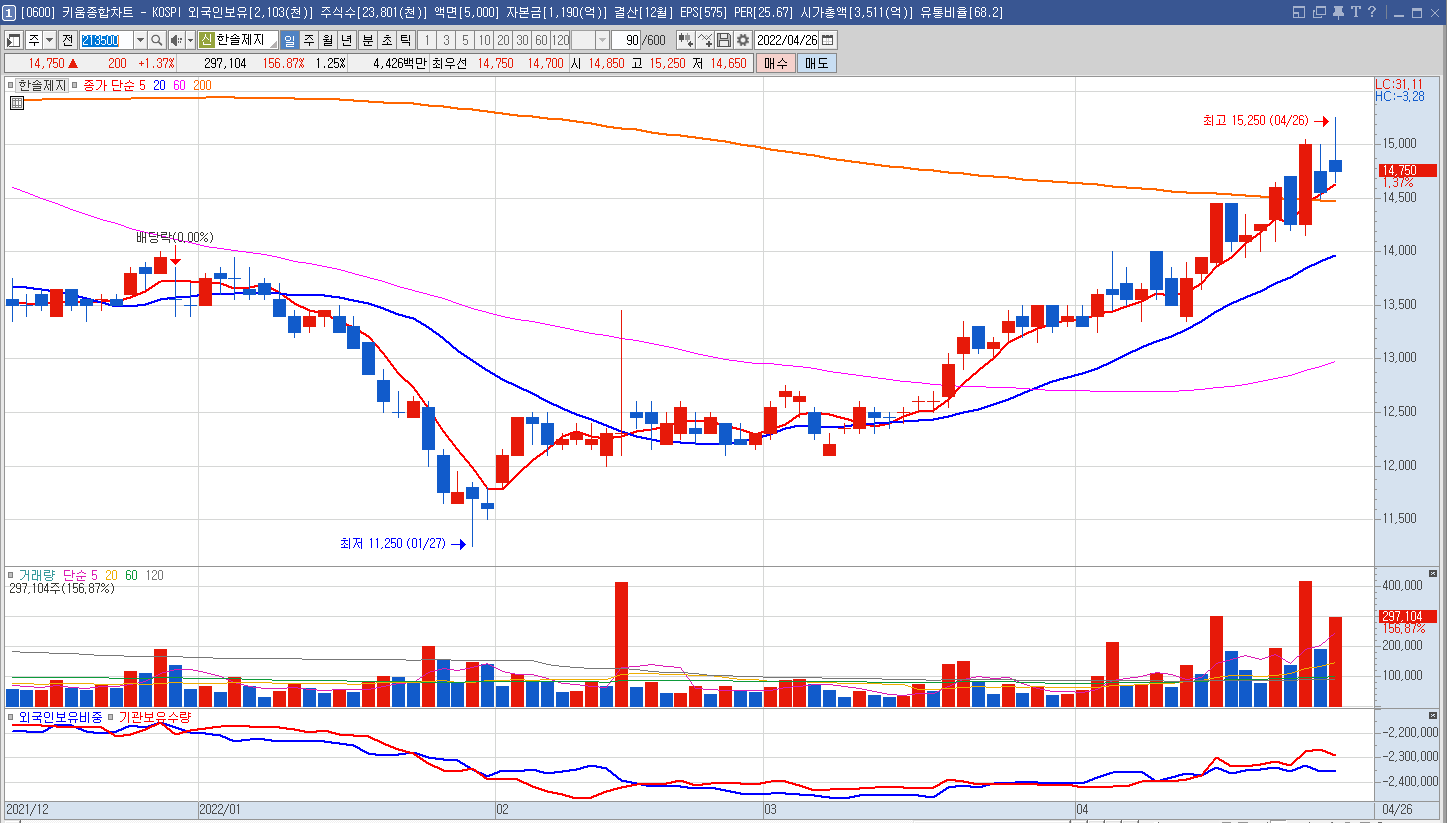1447x823 pixels.
Task: Select the 분 minute period button
Action: pyautogui.click(x=367, y=40)
